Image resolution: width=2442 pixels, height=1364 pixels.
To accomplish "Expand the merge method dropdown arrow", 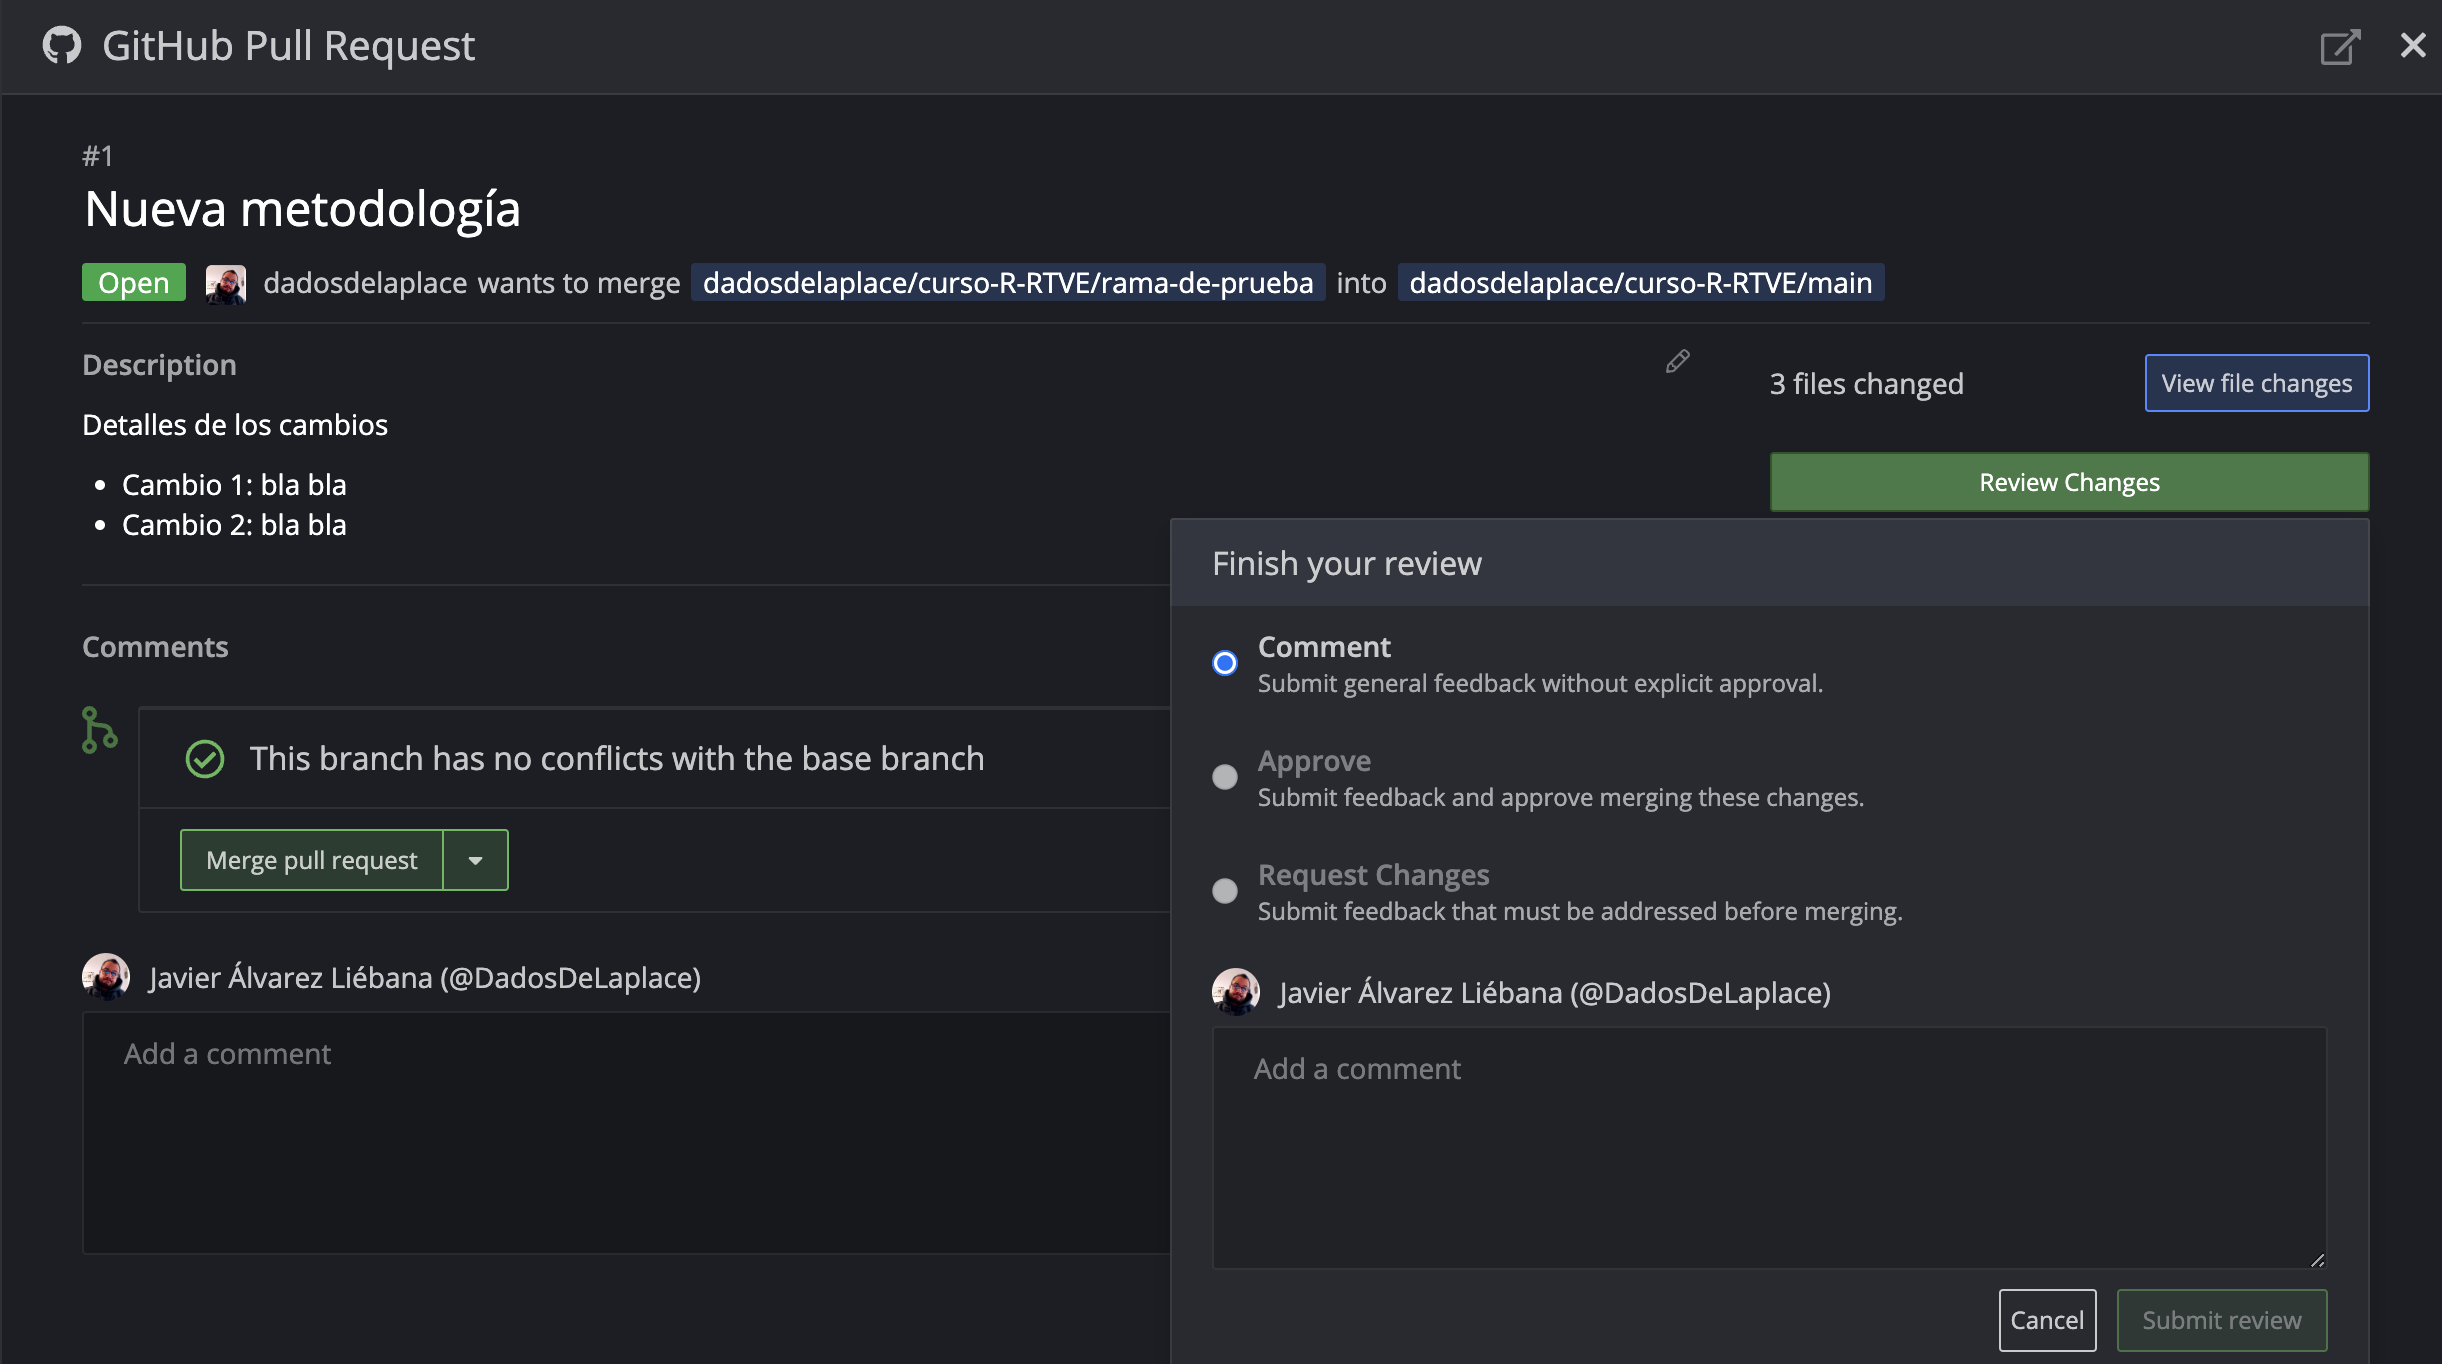I will [x=475, y=860].
